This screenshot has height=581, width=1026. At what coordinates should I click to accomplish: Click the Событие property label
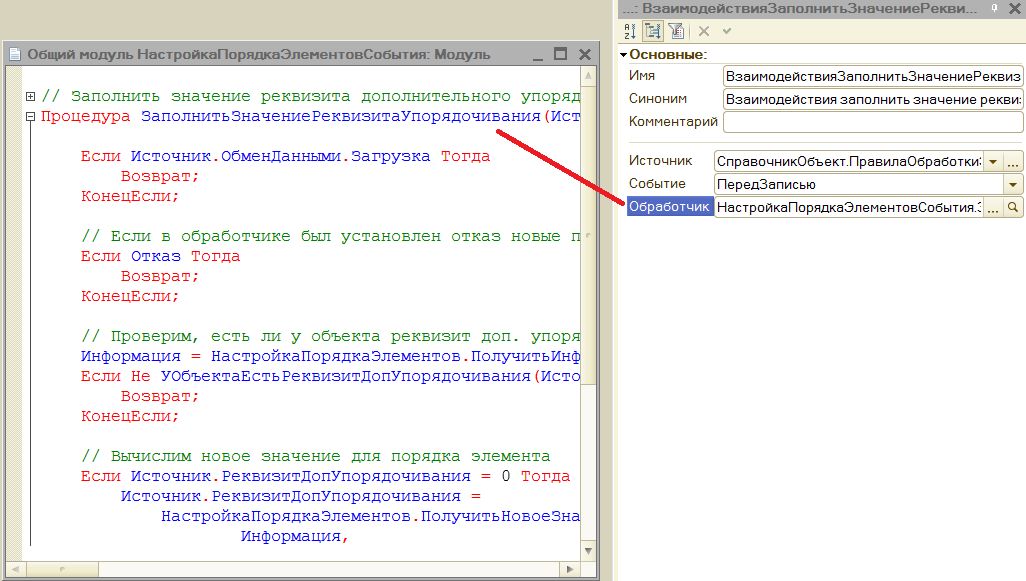657,183
